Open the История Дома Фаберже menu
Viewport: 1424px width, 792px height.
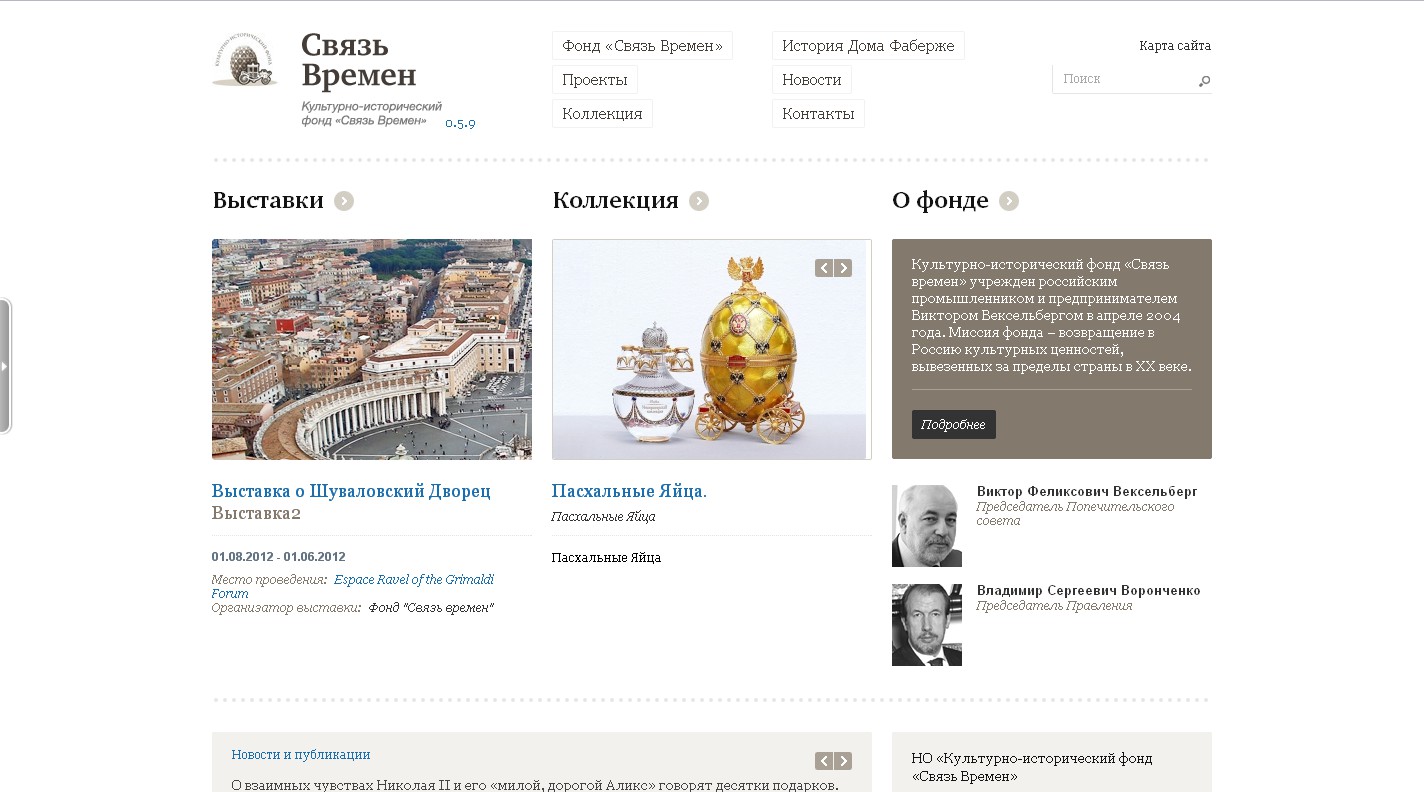(868, 46)
